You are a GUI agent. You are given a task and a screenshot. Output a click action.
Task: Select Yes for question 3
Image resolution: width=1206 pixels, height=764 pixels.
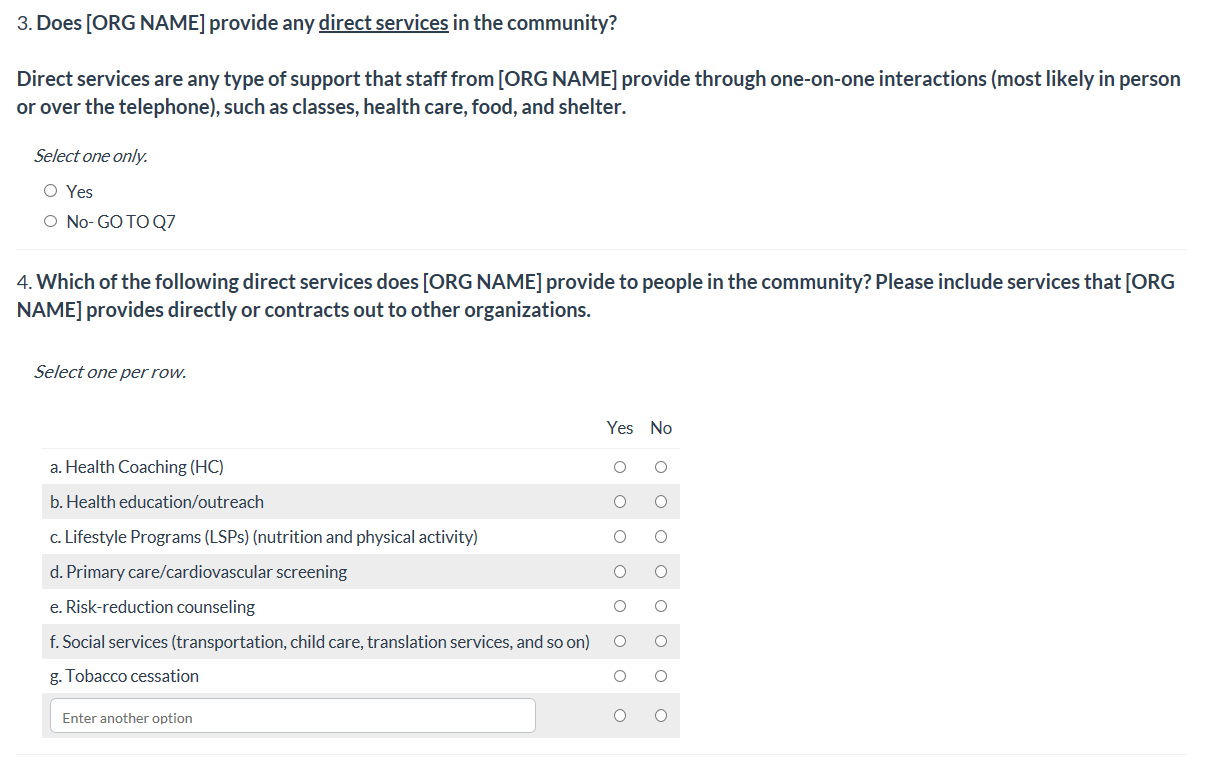51,191
